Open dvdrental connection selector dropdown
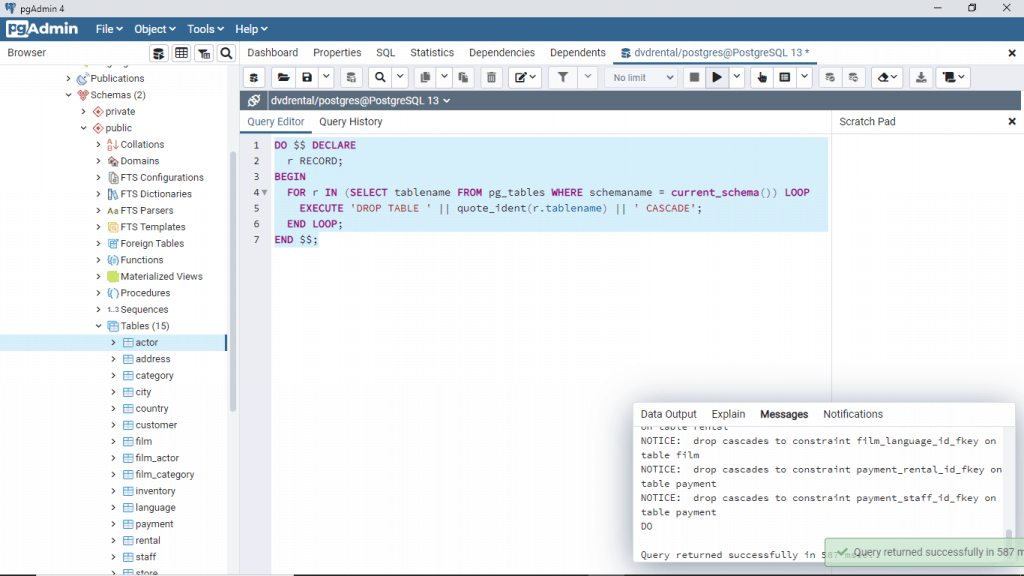 (x=360, y=101)
